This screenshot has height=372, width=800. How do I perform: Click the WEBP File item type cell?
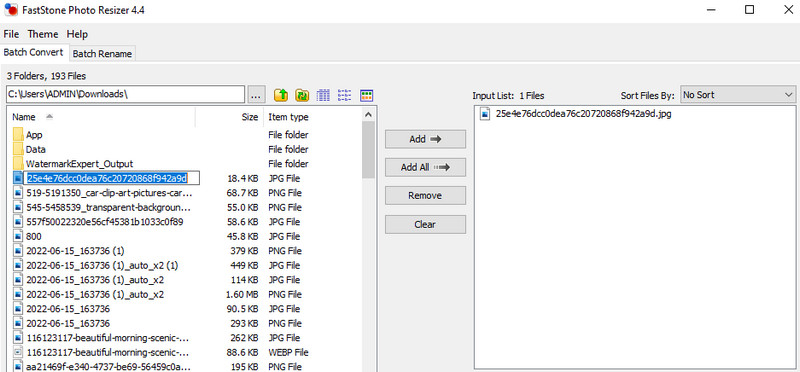pos(288,352)
